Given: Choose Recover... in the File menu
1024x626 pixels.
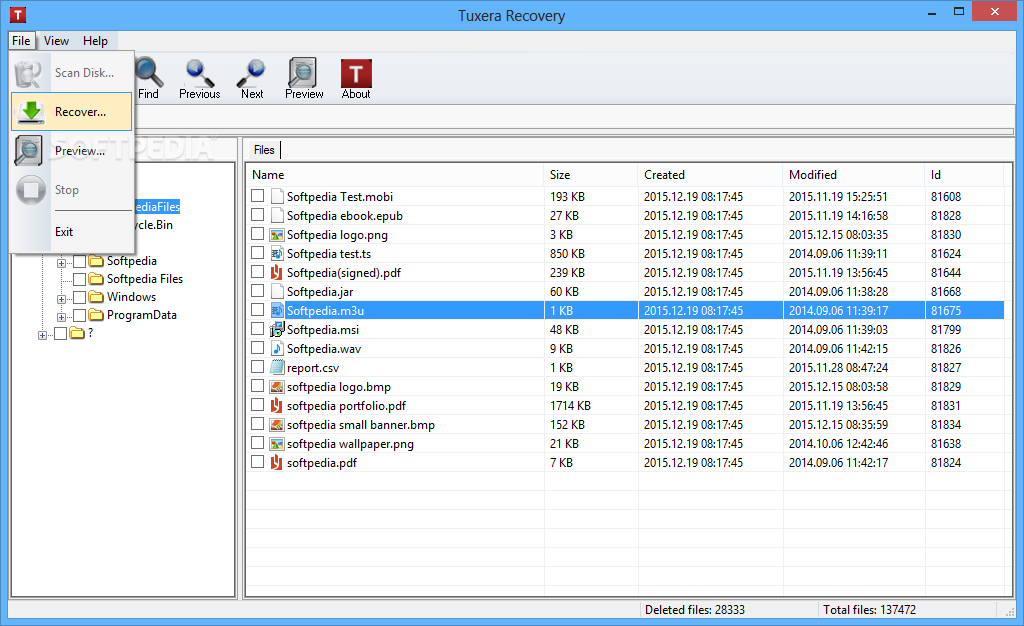Looking at the screenshot, I should click(71, 112).
